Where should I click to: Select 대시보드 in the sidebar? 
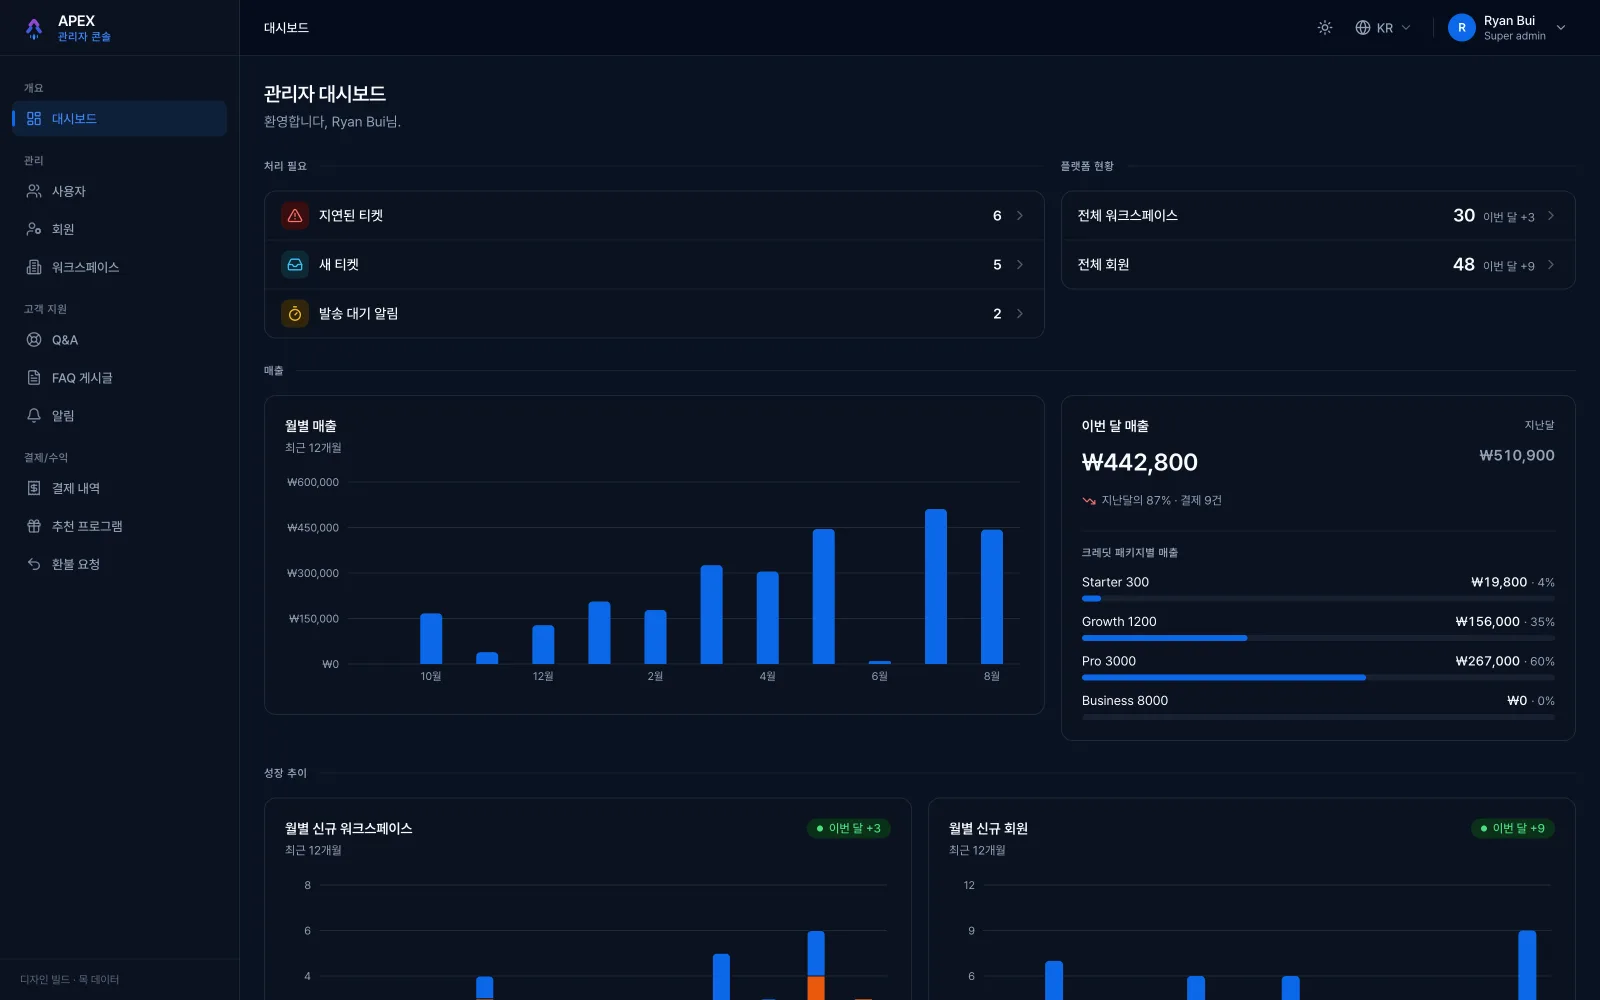pyautogui.click(x=119, y=119)
